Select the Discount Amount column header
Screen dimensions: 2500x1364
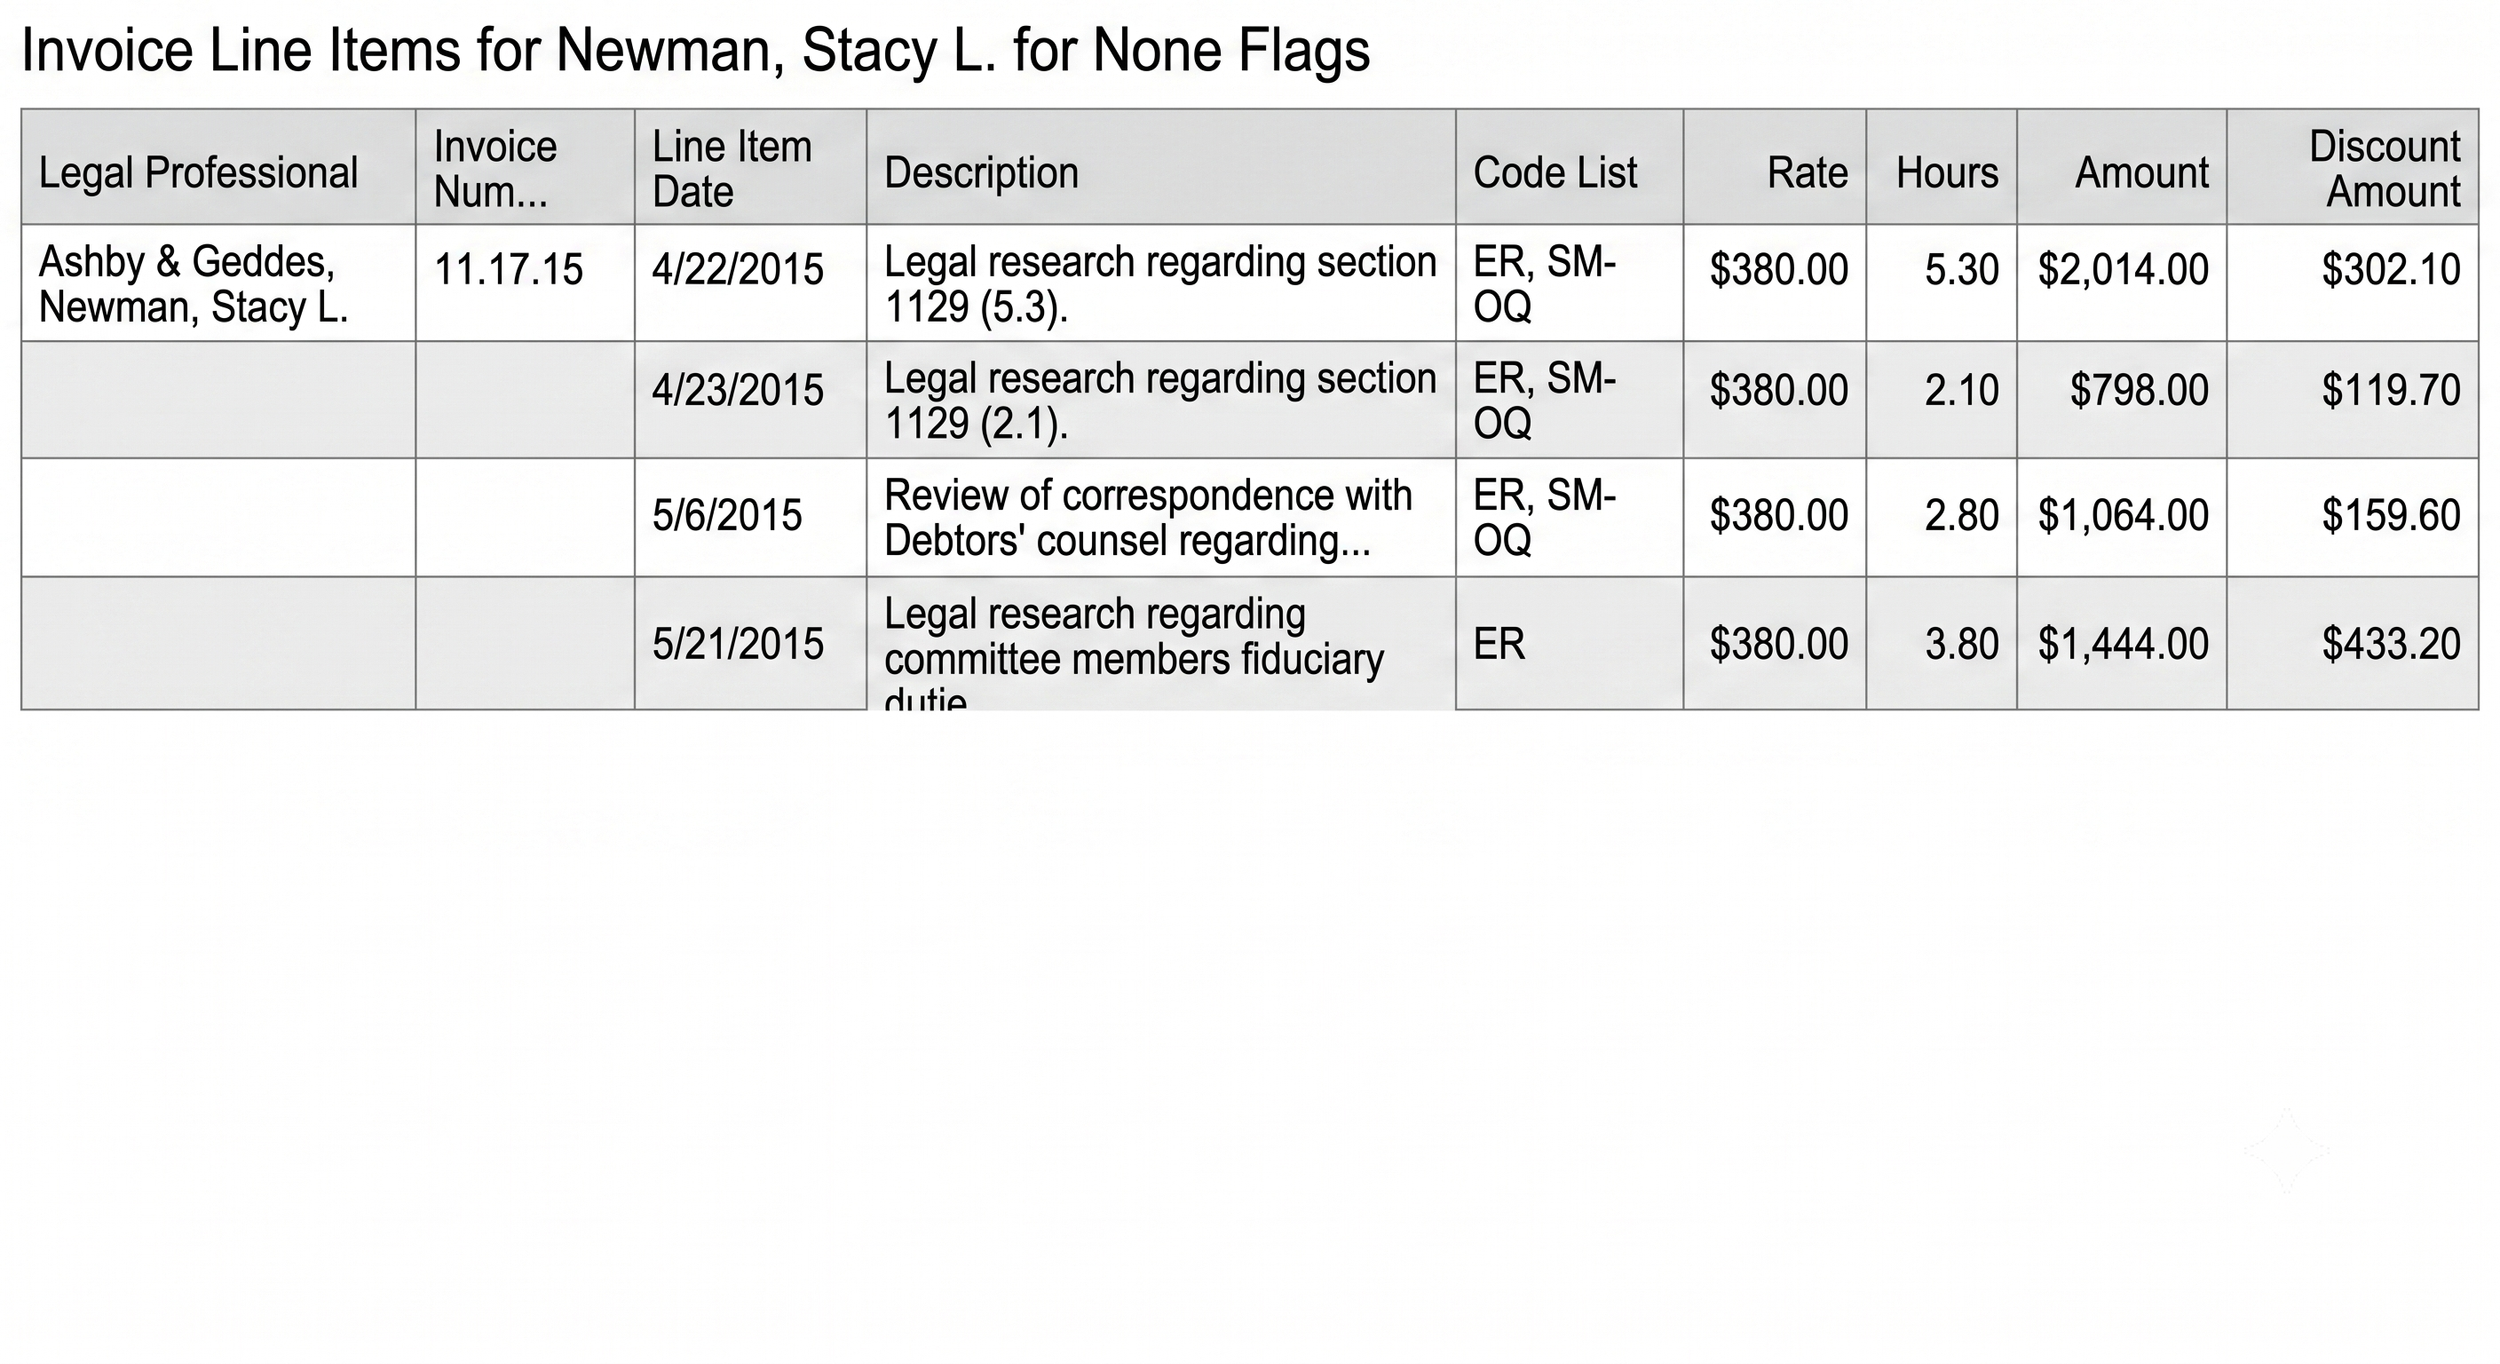[2353, 167]
